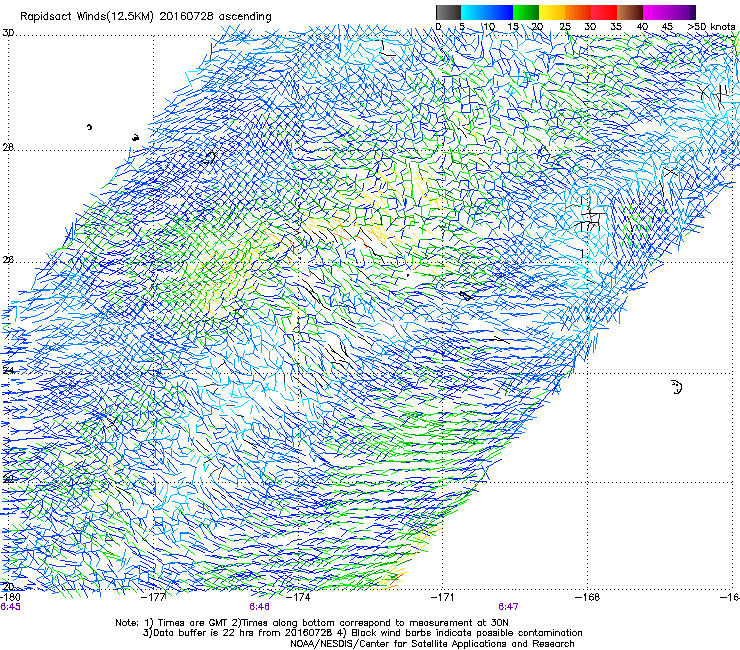Screen dimensions: 740x650
Task: Click the '10' legend scale label
Action: coord(489,27)
